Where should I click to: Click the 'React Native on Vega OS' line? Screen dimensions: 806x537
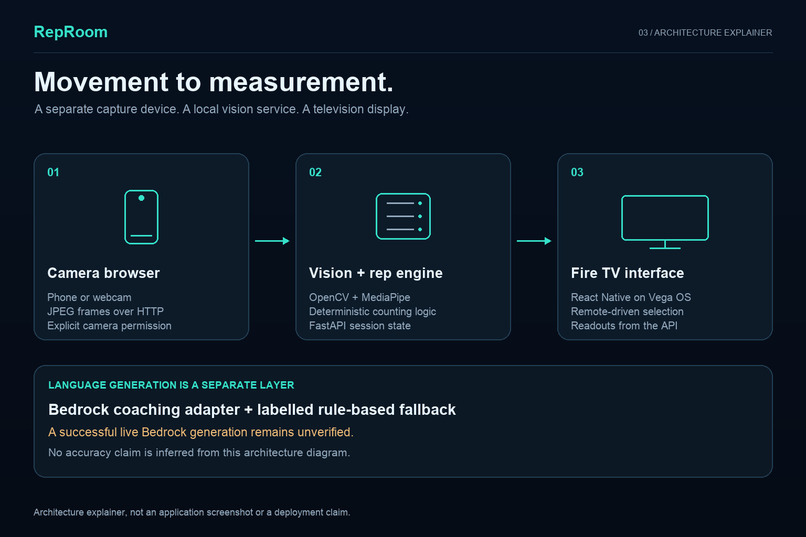[x=631, y=297]
